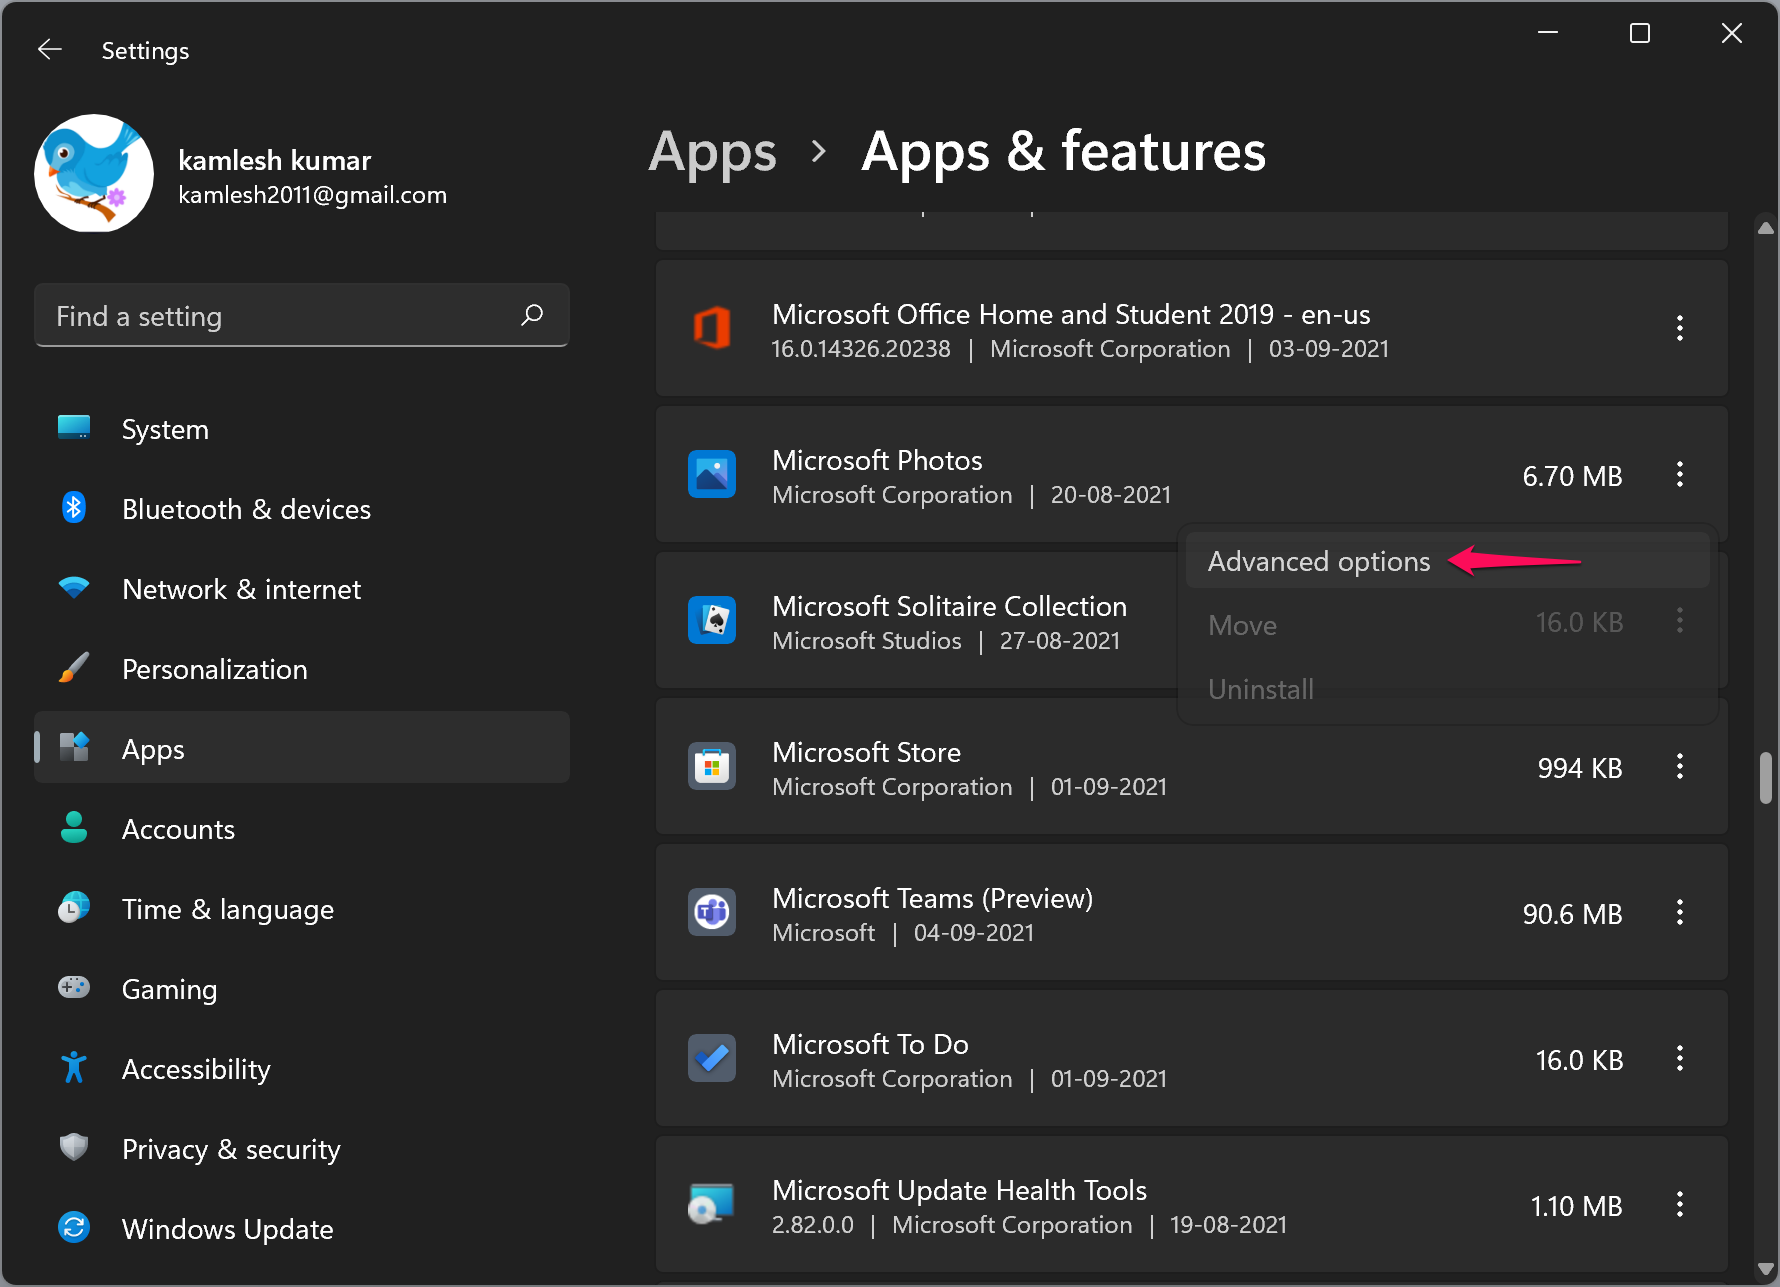
Task: Click the 994 KB size value
Action: [x=1580, y=768]
